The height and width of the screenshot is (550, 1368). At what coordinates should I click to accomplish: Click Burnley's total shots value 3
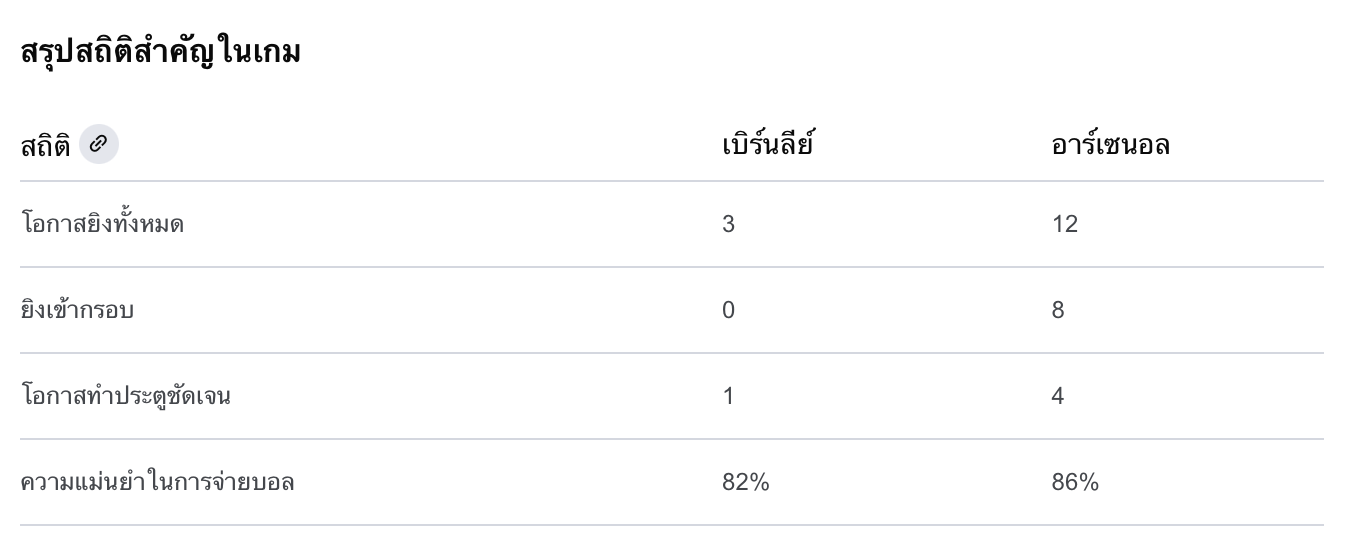tap(728, 224)
